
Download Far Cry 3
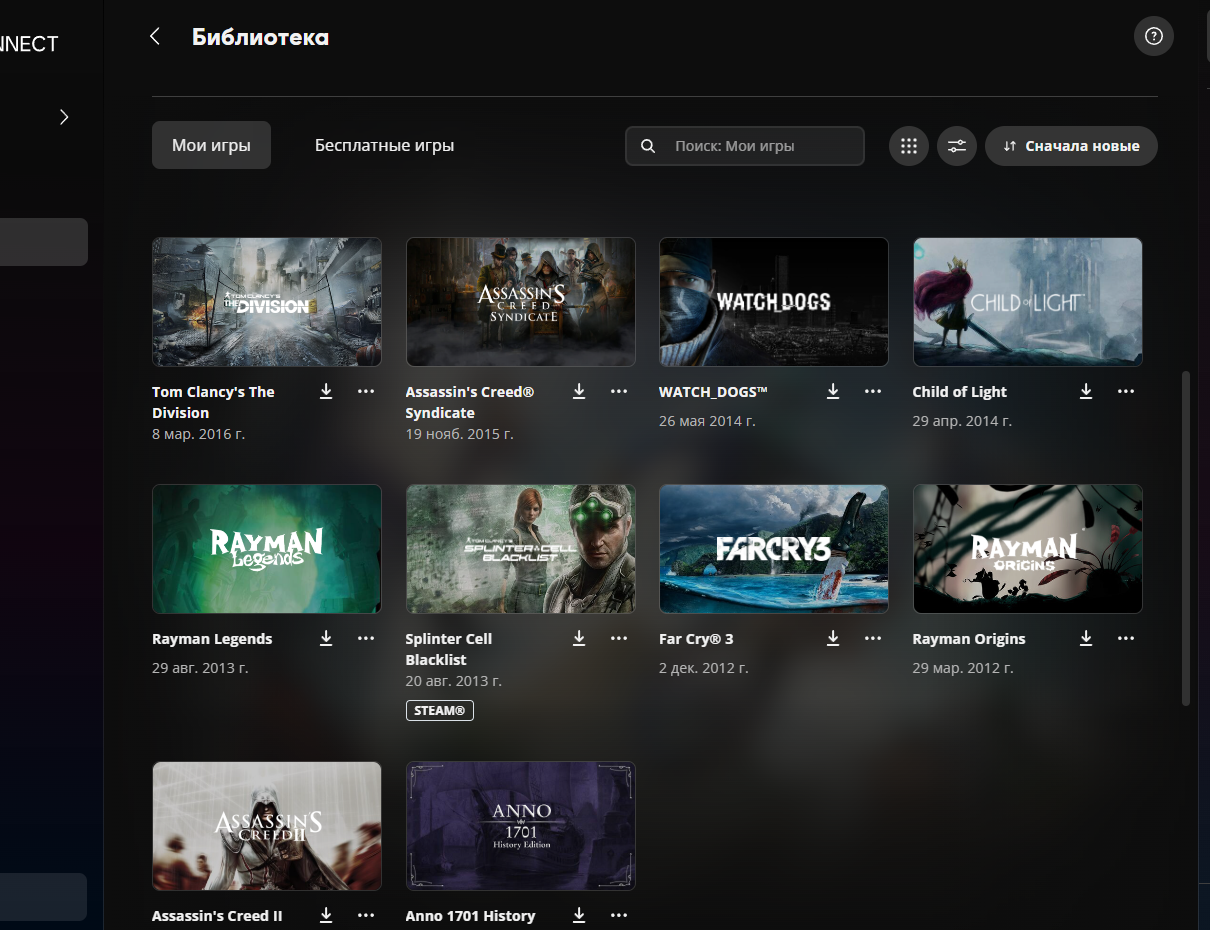[833, 638]
